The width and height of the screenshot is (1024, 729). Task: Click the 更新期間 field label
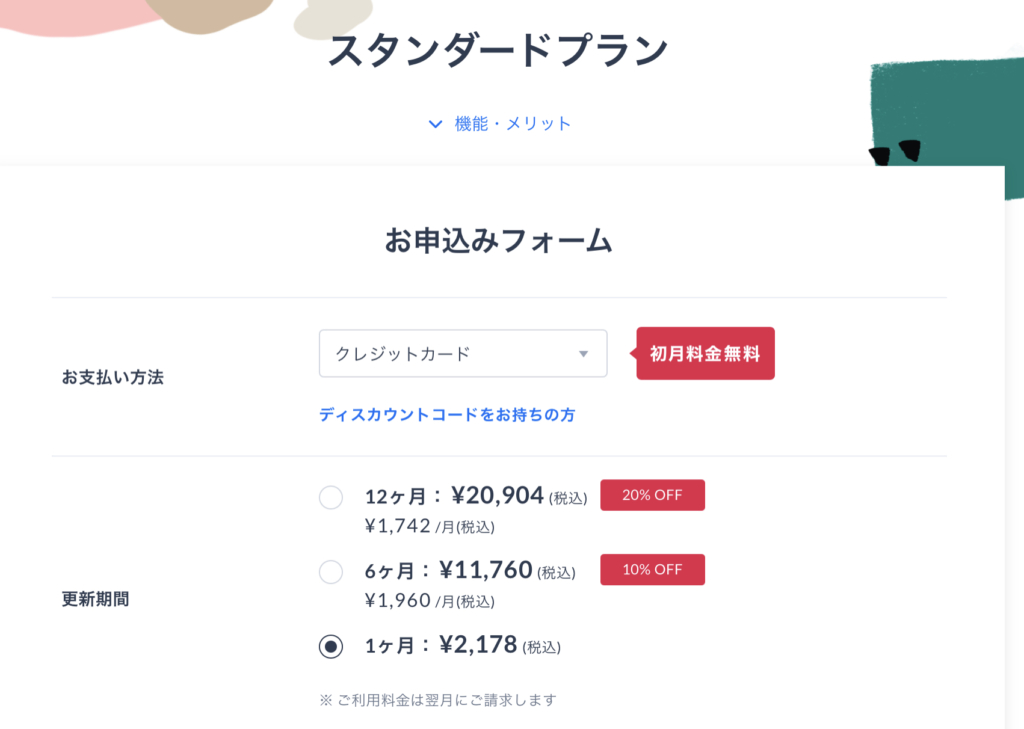(x=95, y=598)
